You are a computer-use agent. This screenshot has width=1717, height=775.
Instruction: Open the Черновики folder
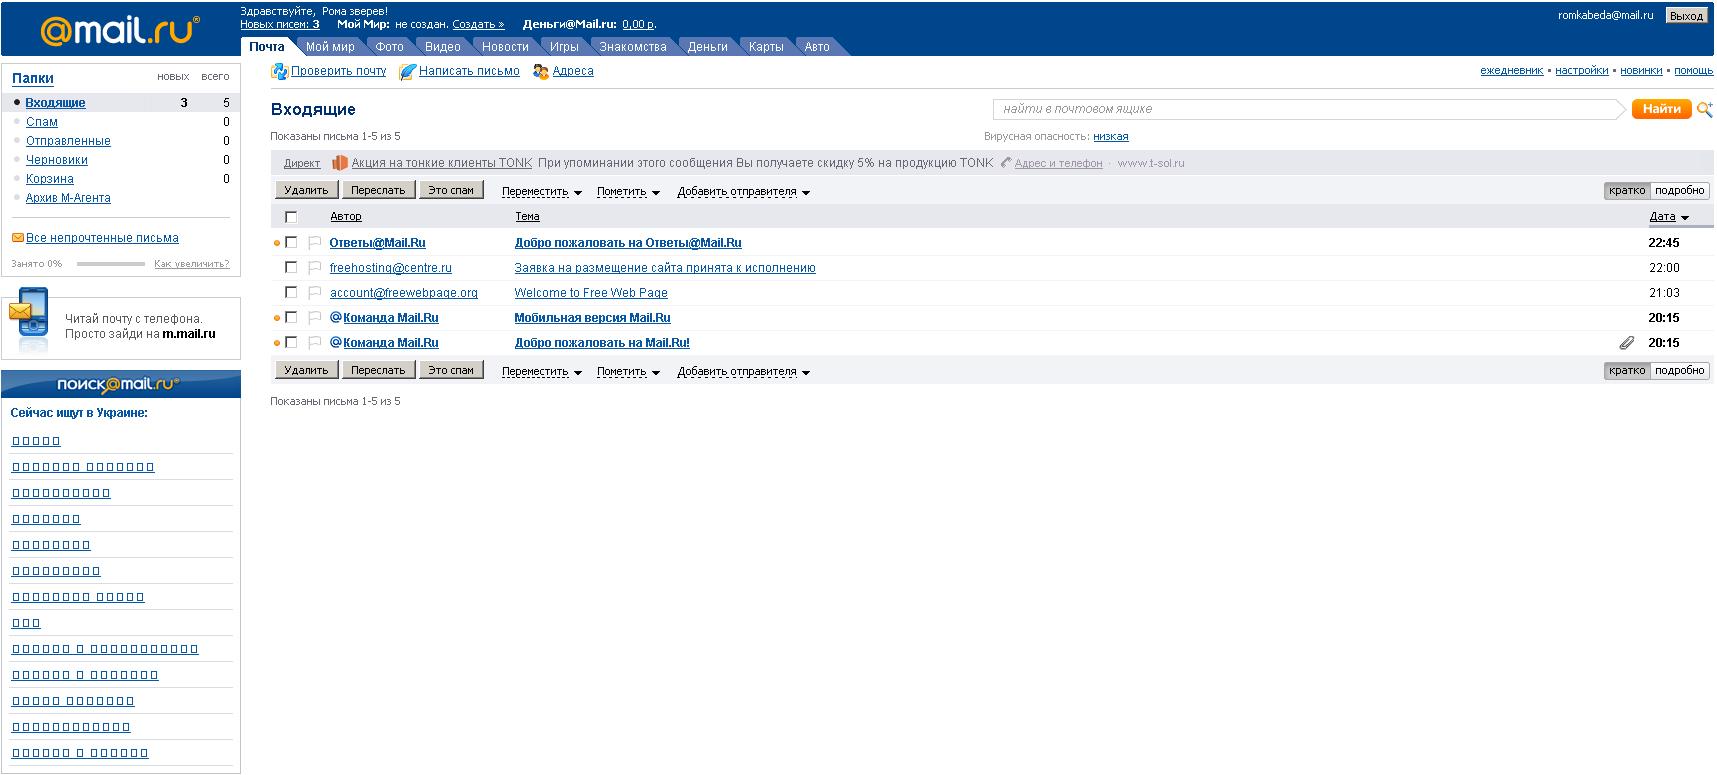57,160
